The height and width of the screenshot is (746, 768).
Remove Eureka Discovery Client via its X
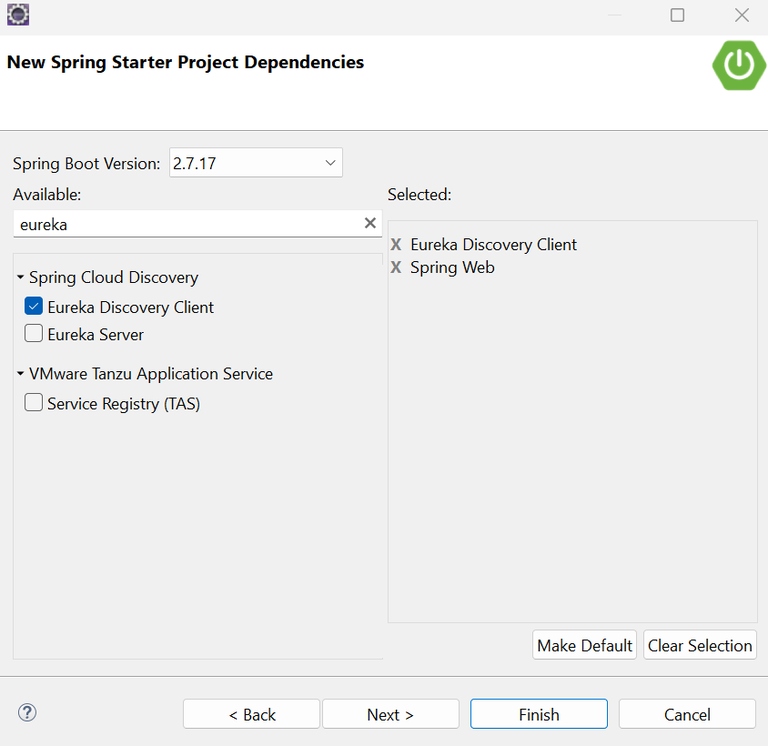click(396, 244)
